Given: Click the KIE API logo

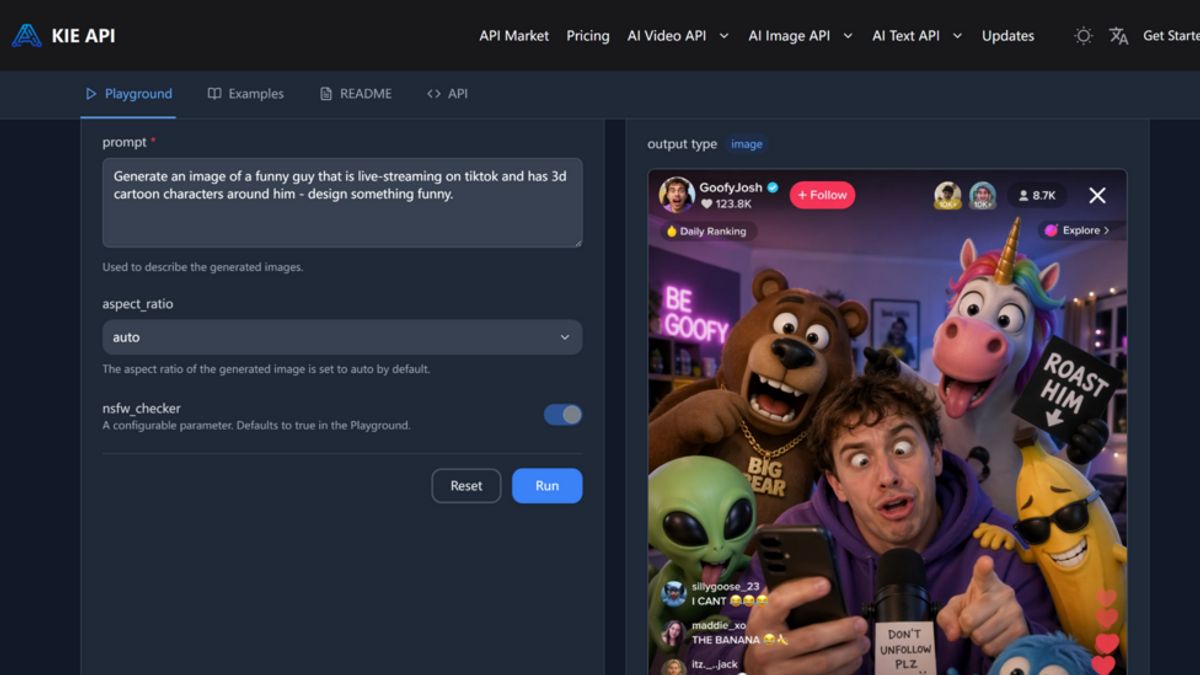Looking at the screenshot, I should click(x=64, y=35).
